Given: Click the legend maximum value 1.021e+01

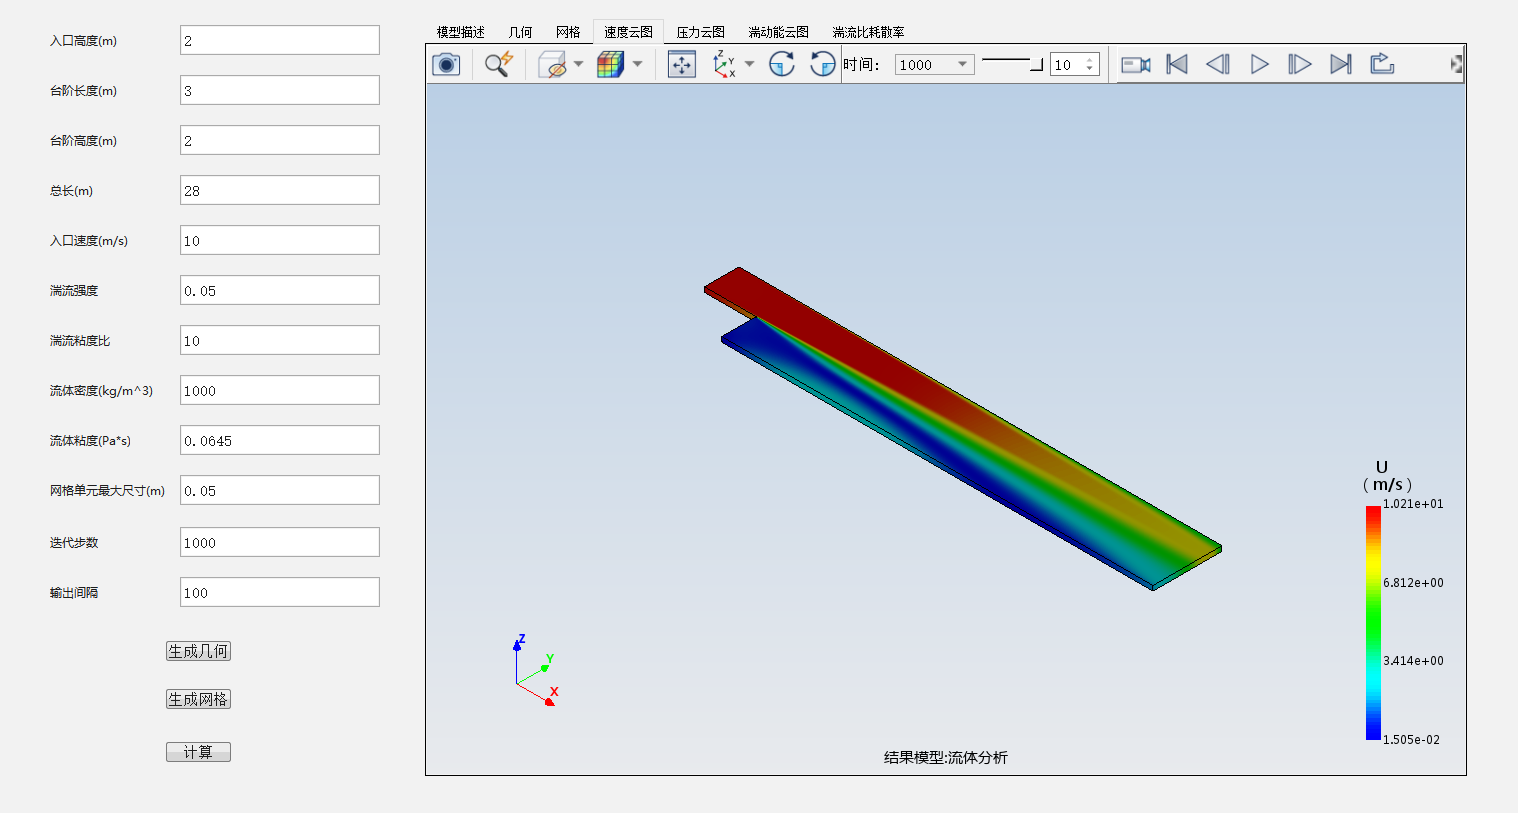Looking at the screenshot, I should click(1413, 504).
